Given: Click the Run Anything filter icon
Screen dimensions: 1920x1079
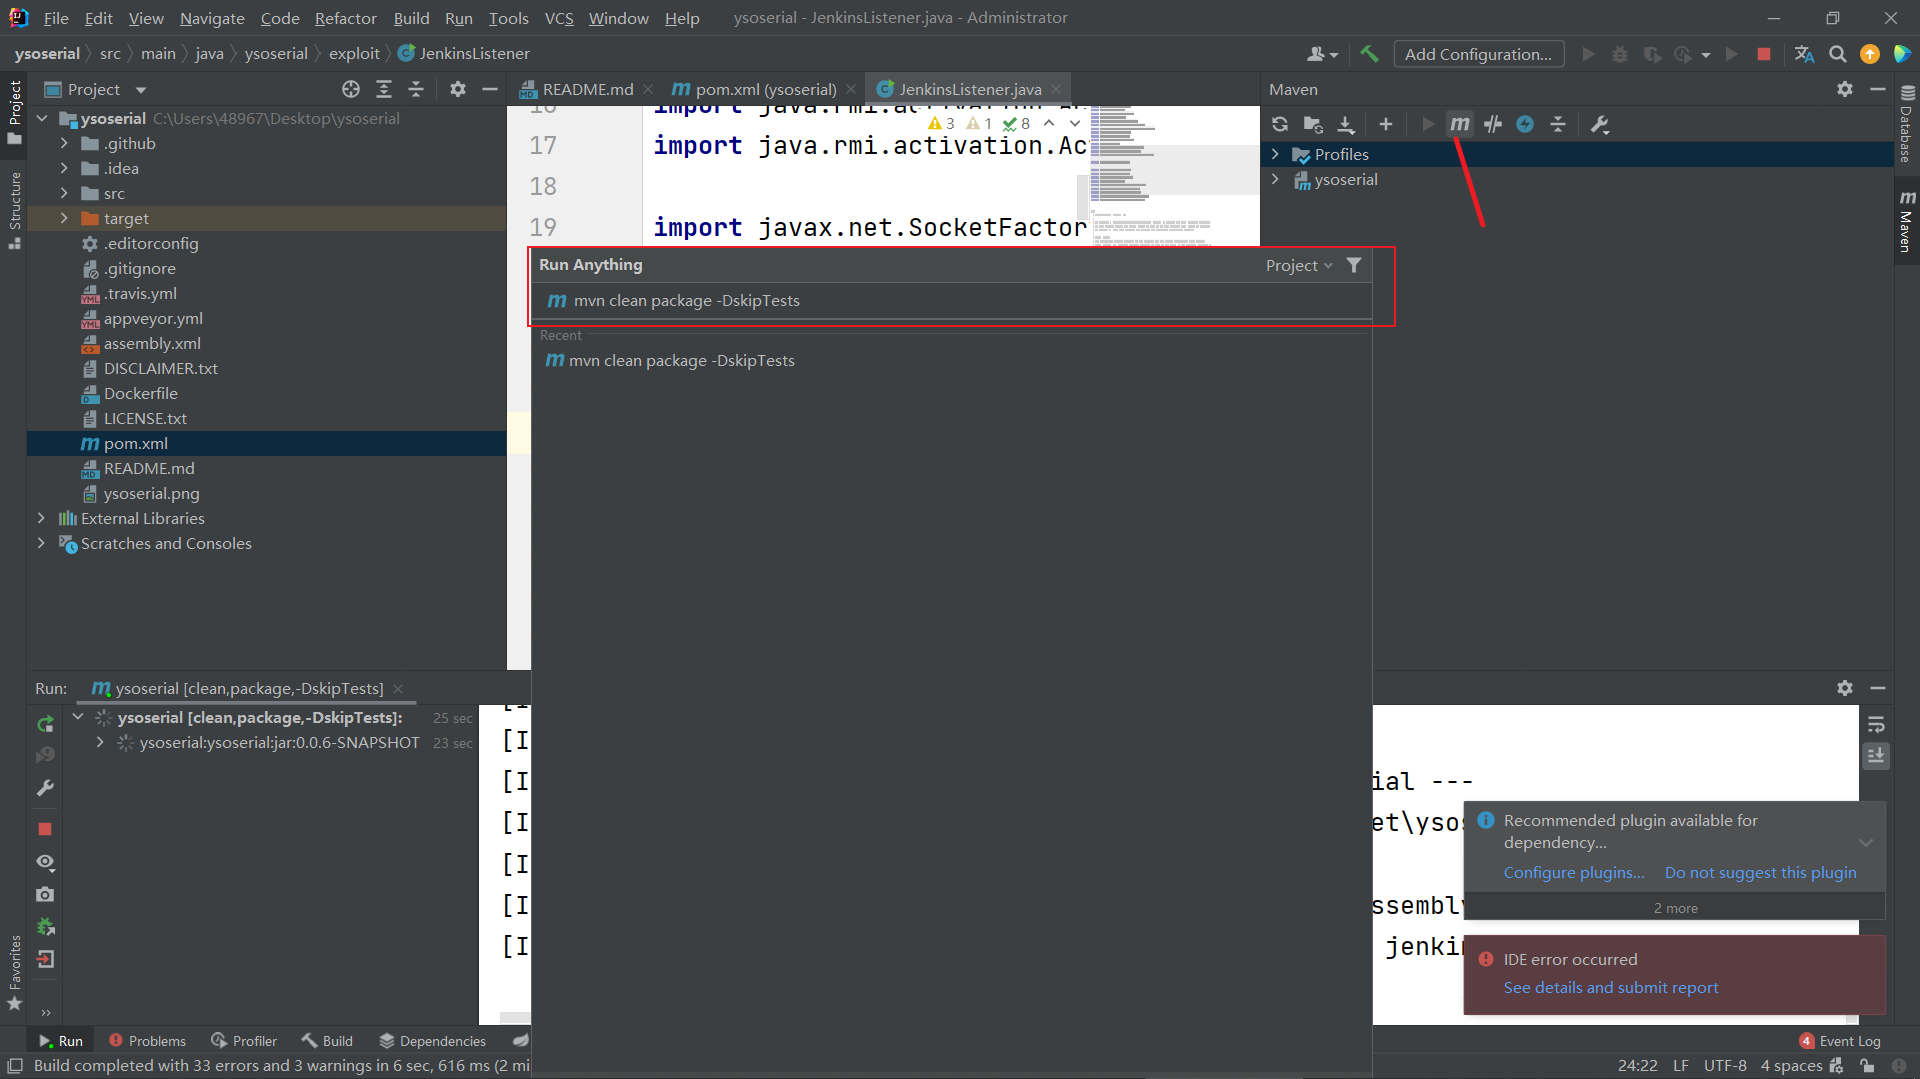Looking at the screenshot, I should [x=1354, y=265].
